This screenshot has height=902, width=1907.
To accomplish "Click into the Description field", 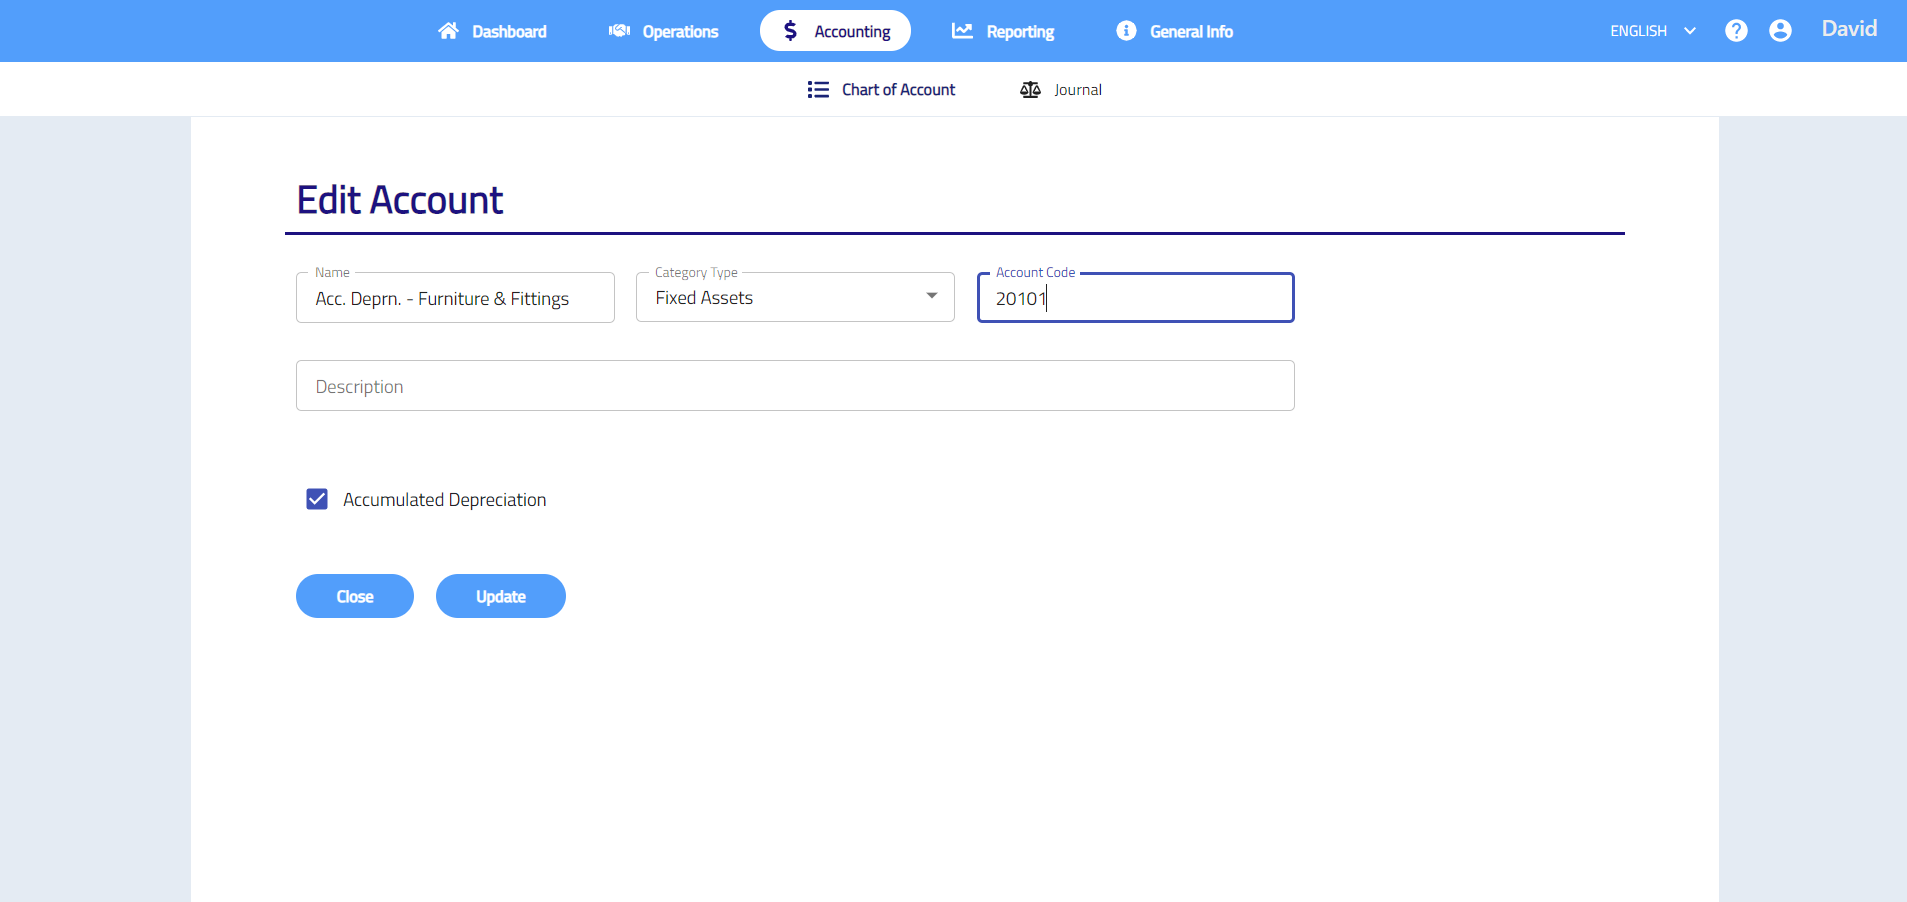I will pyautogui.click(x=795, y=386).
